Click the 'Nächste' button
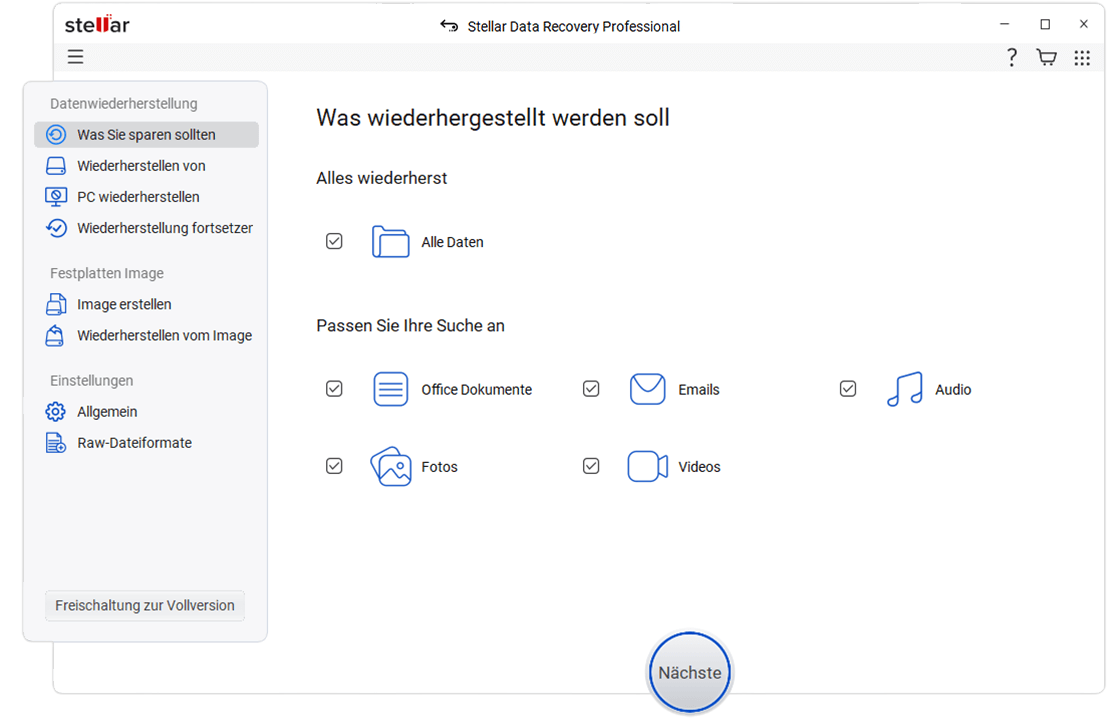The image size is (1118, 723). point(689,672)
